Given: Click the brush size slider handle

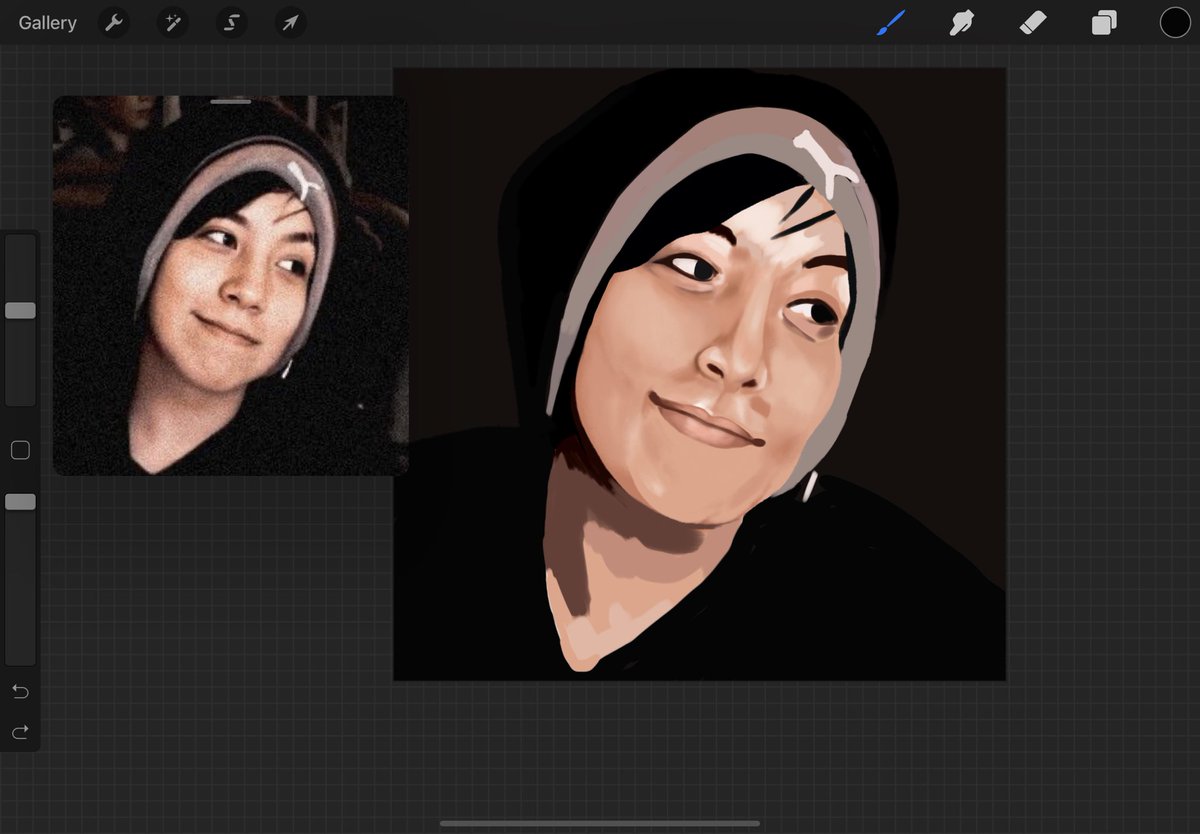Looking at the screenshot, I should click(20, 311).
